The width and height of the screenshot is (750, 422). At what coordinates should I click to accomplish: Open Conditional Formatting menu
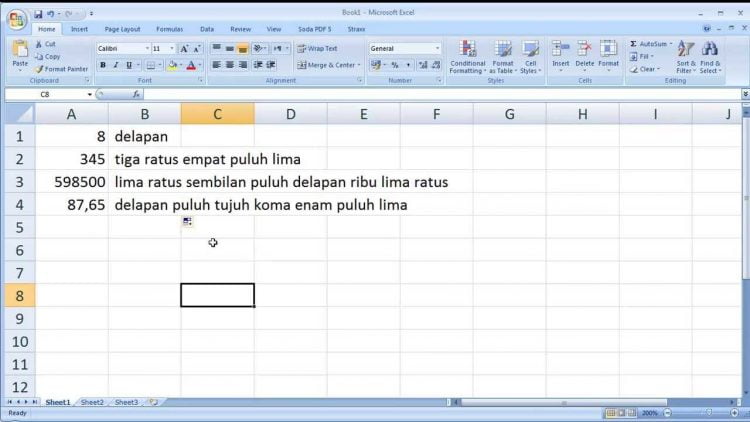(x=468, y=57)
